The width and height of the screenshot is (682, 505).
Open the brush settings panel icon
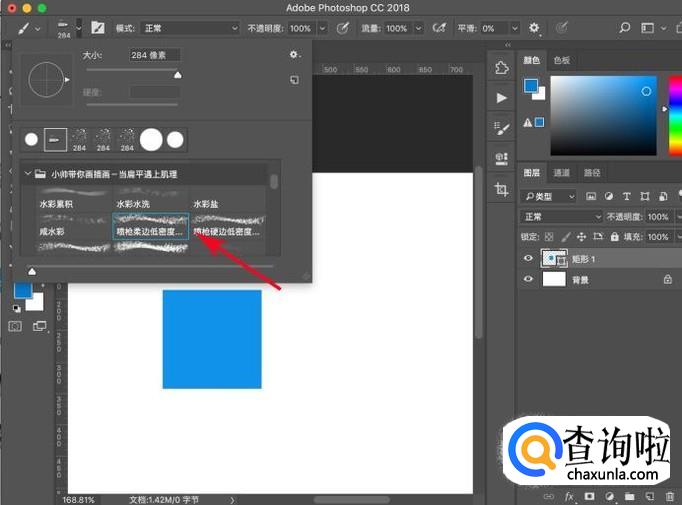pyautogui.click(x=100, y=28)
